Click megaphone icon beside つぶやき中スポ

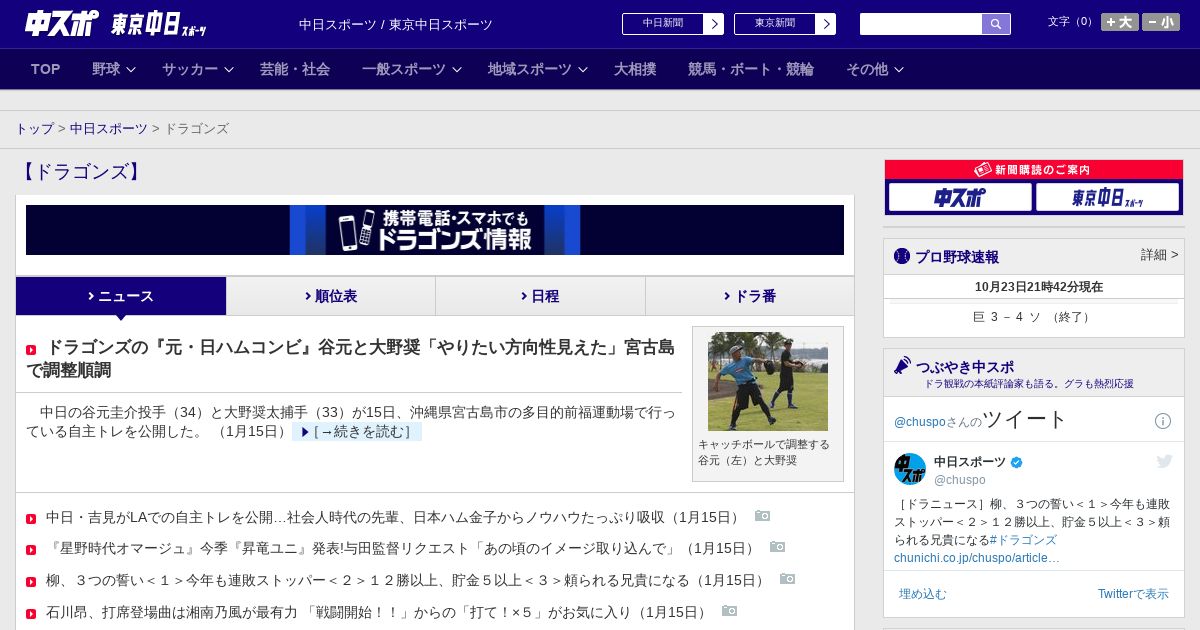point(902,365)
